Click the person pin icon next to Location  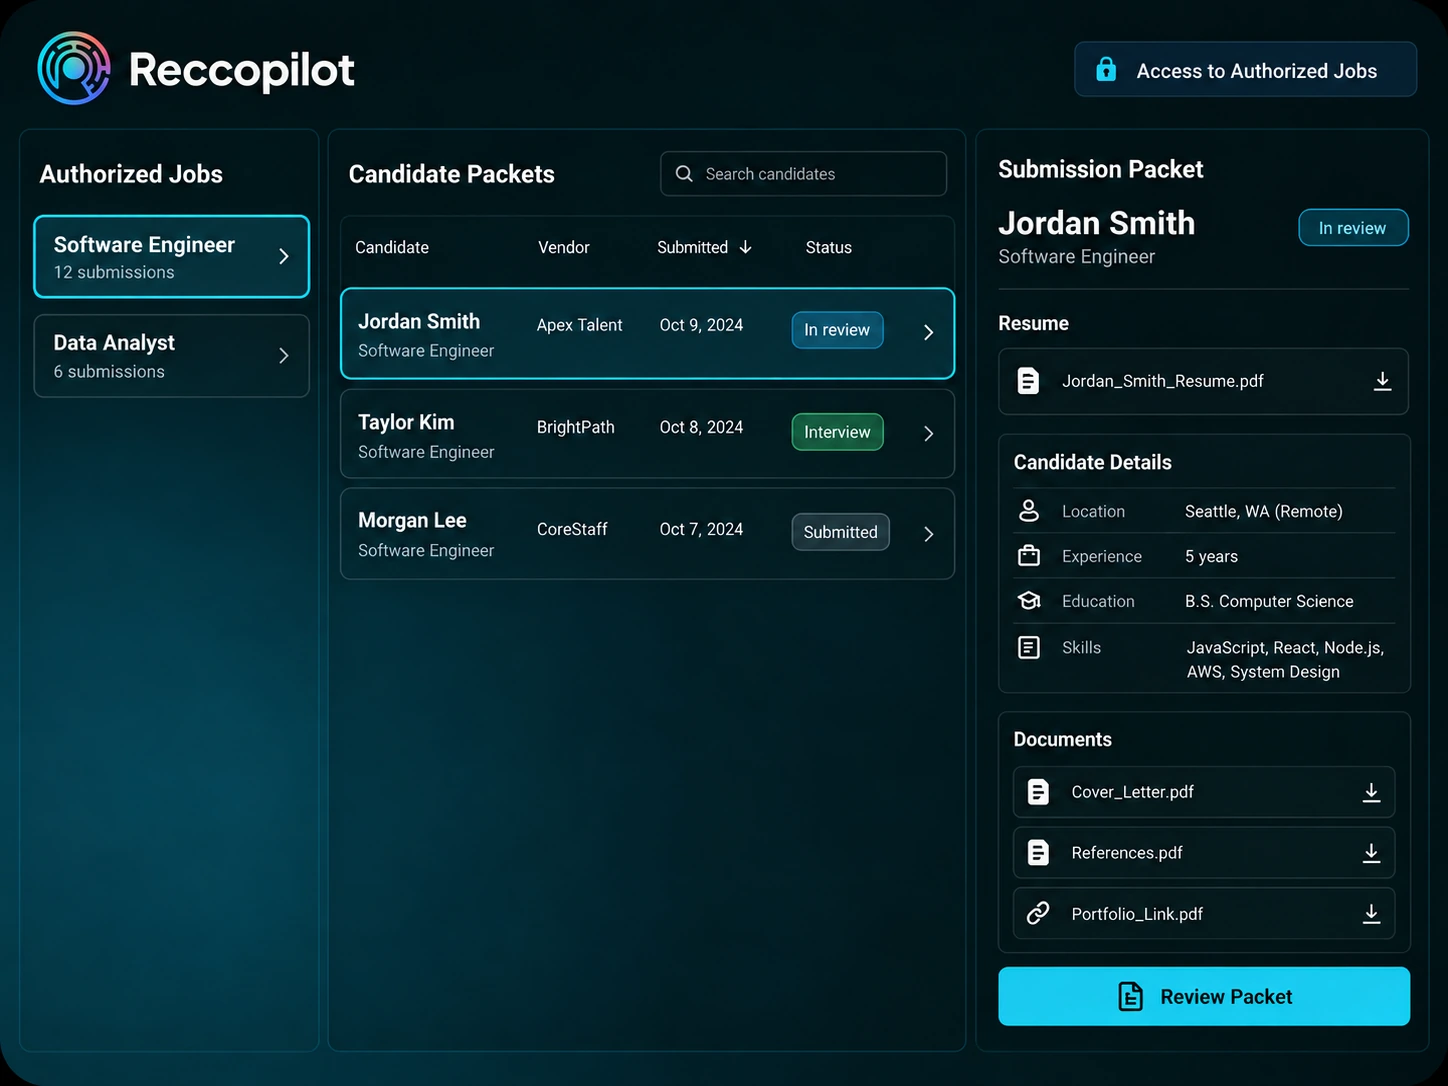(1029, 511)
